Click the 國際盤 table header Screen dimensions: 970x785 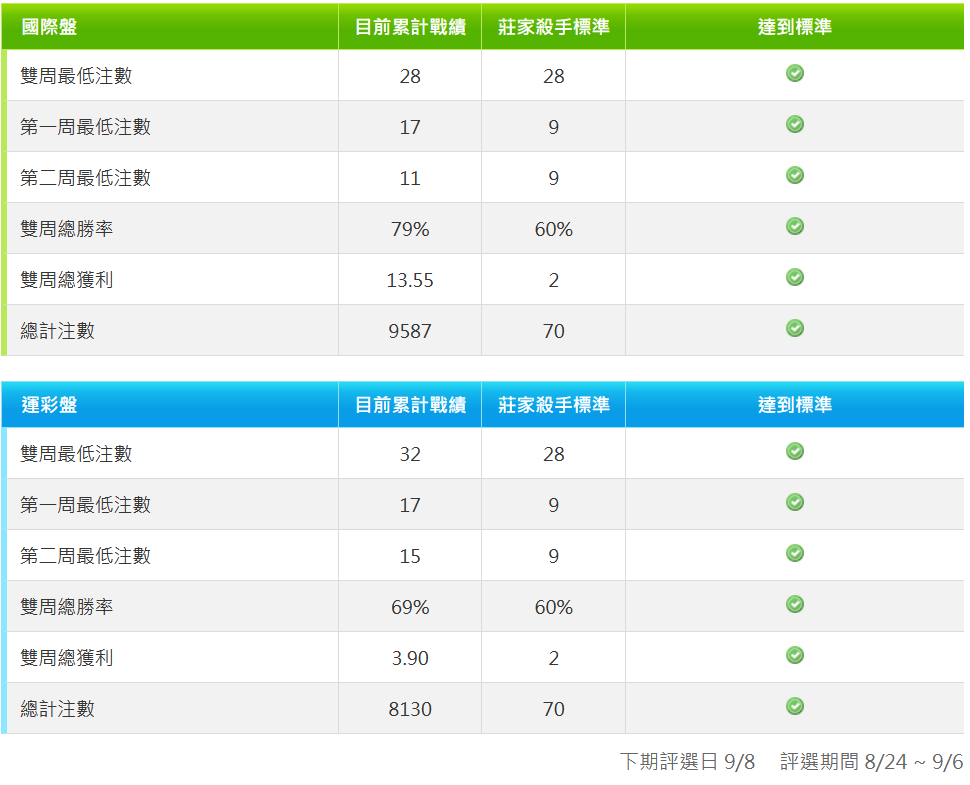(49, 27)
